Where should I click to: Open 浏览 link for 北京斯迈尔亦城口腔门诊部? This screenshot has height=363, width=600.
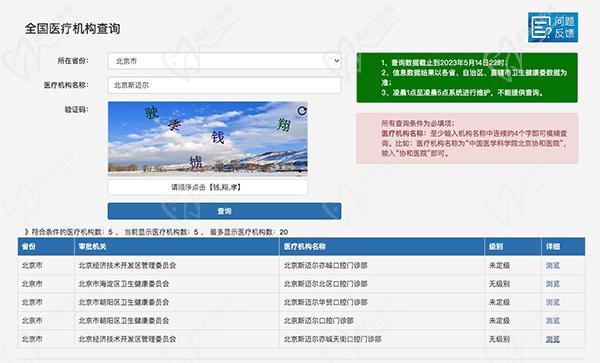[553, 265]
